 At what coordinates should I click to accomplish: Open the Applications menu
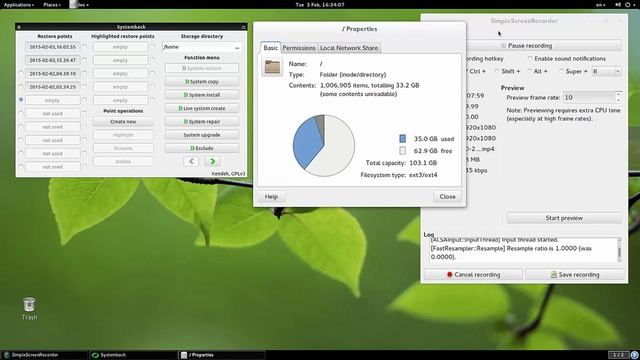click(18, 4)
